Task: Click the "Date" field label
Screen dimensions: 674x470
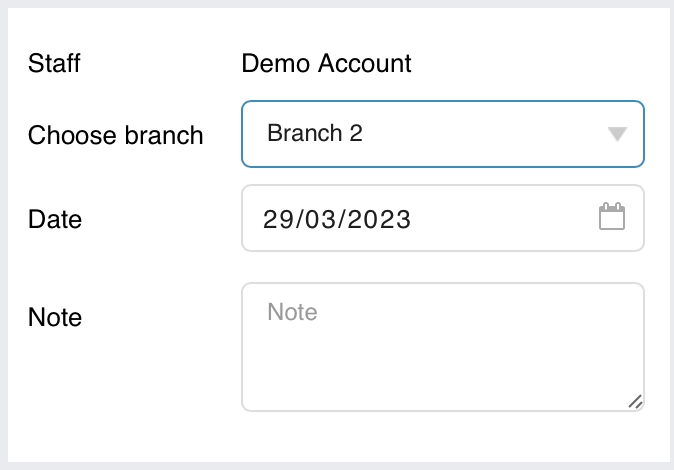Action: (x=55, y=219)
